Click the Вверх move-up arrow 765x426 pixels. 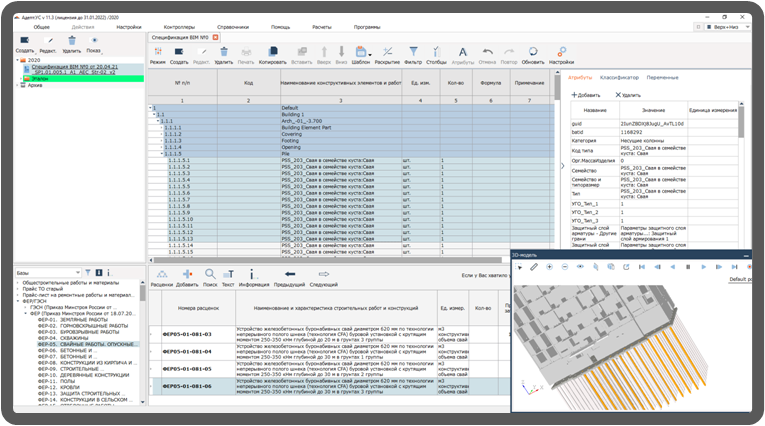[324, 51]
